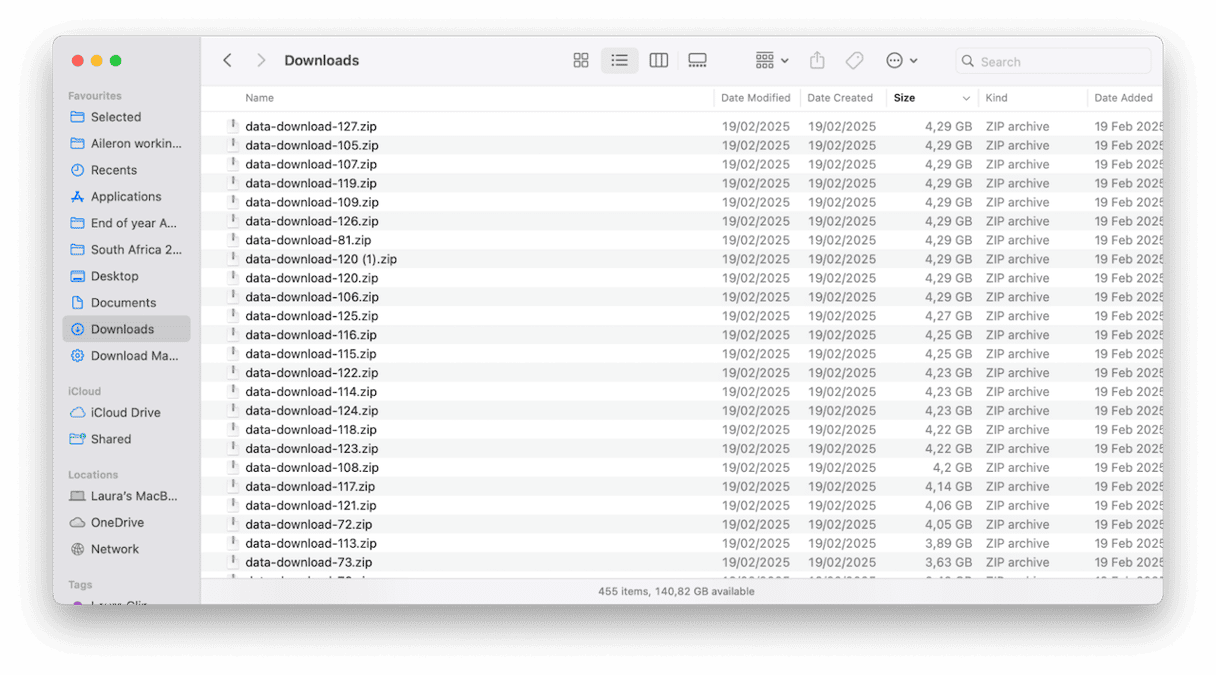Sort by the Name column header

[x=260, y=98]
